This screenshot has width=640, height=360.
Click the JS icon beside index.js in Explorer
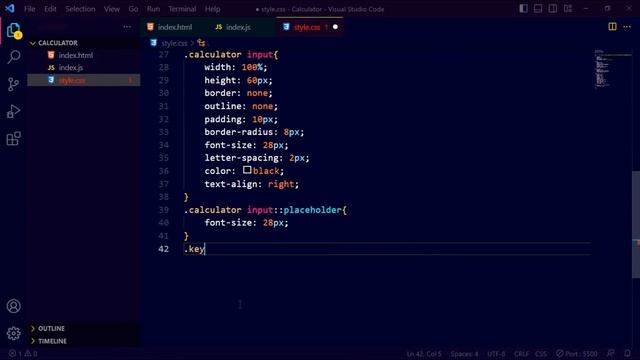pyautogui.click(x=51, y=67)
